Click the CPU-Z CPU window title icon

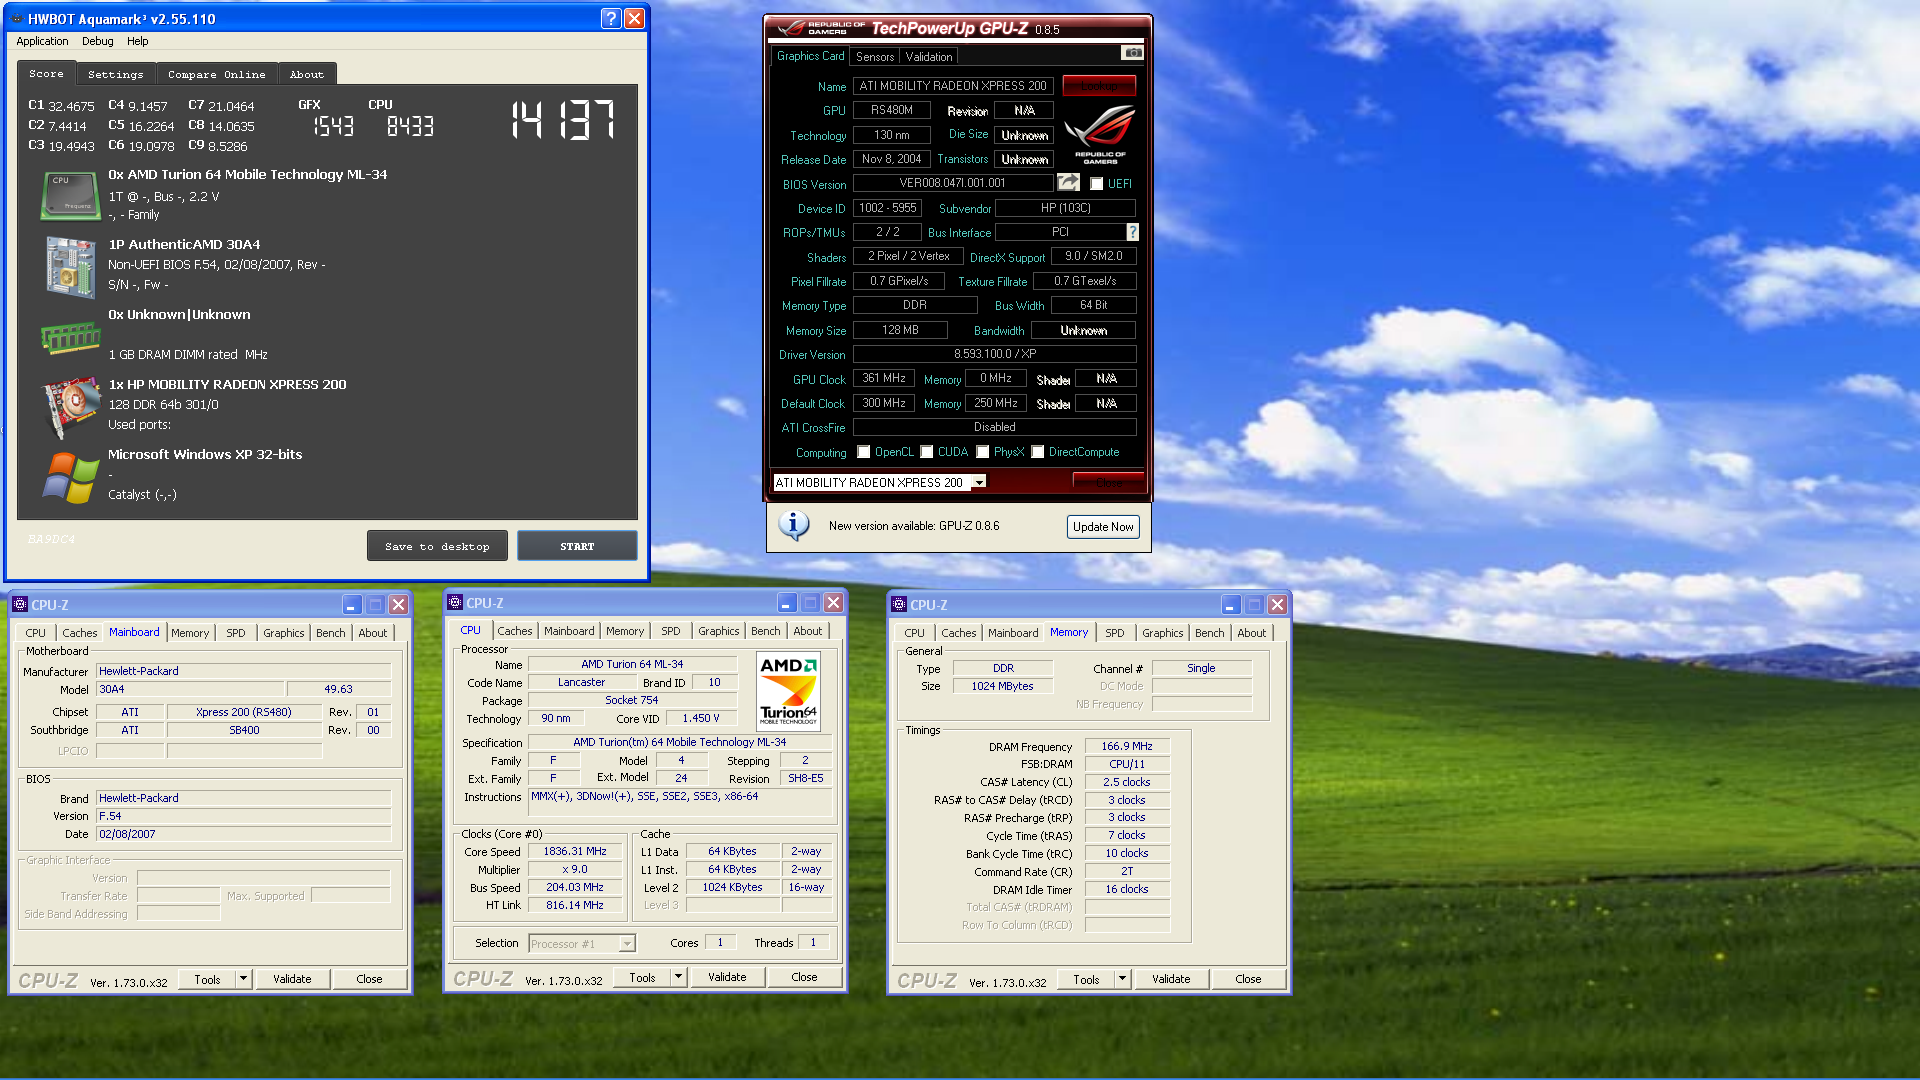tap(455, 602)
